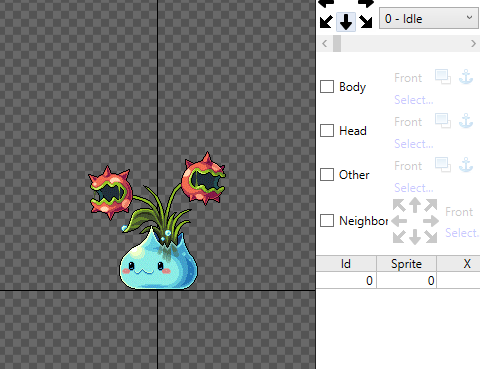Enable the Other reference checkbox
The width and height of the screenshot is (480, 369).
pyautogui.click(x=327, y=174)
